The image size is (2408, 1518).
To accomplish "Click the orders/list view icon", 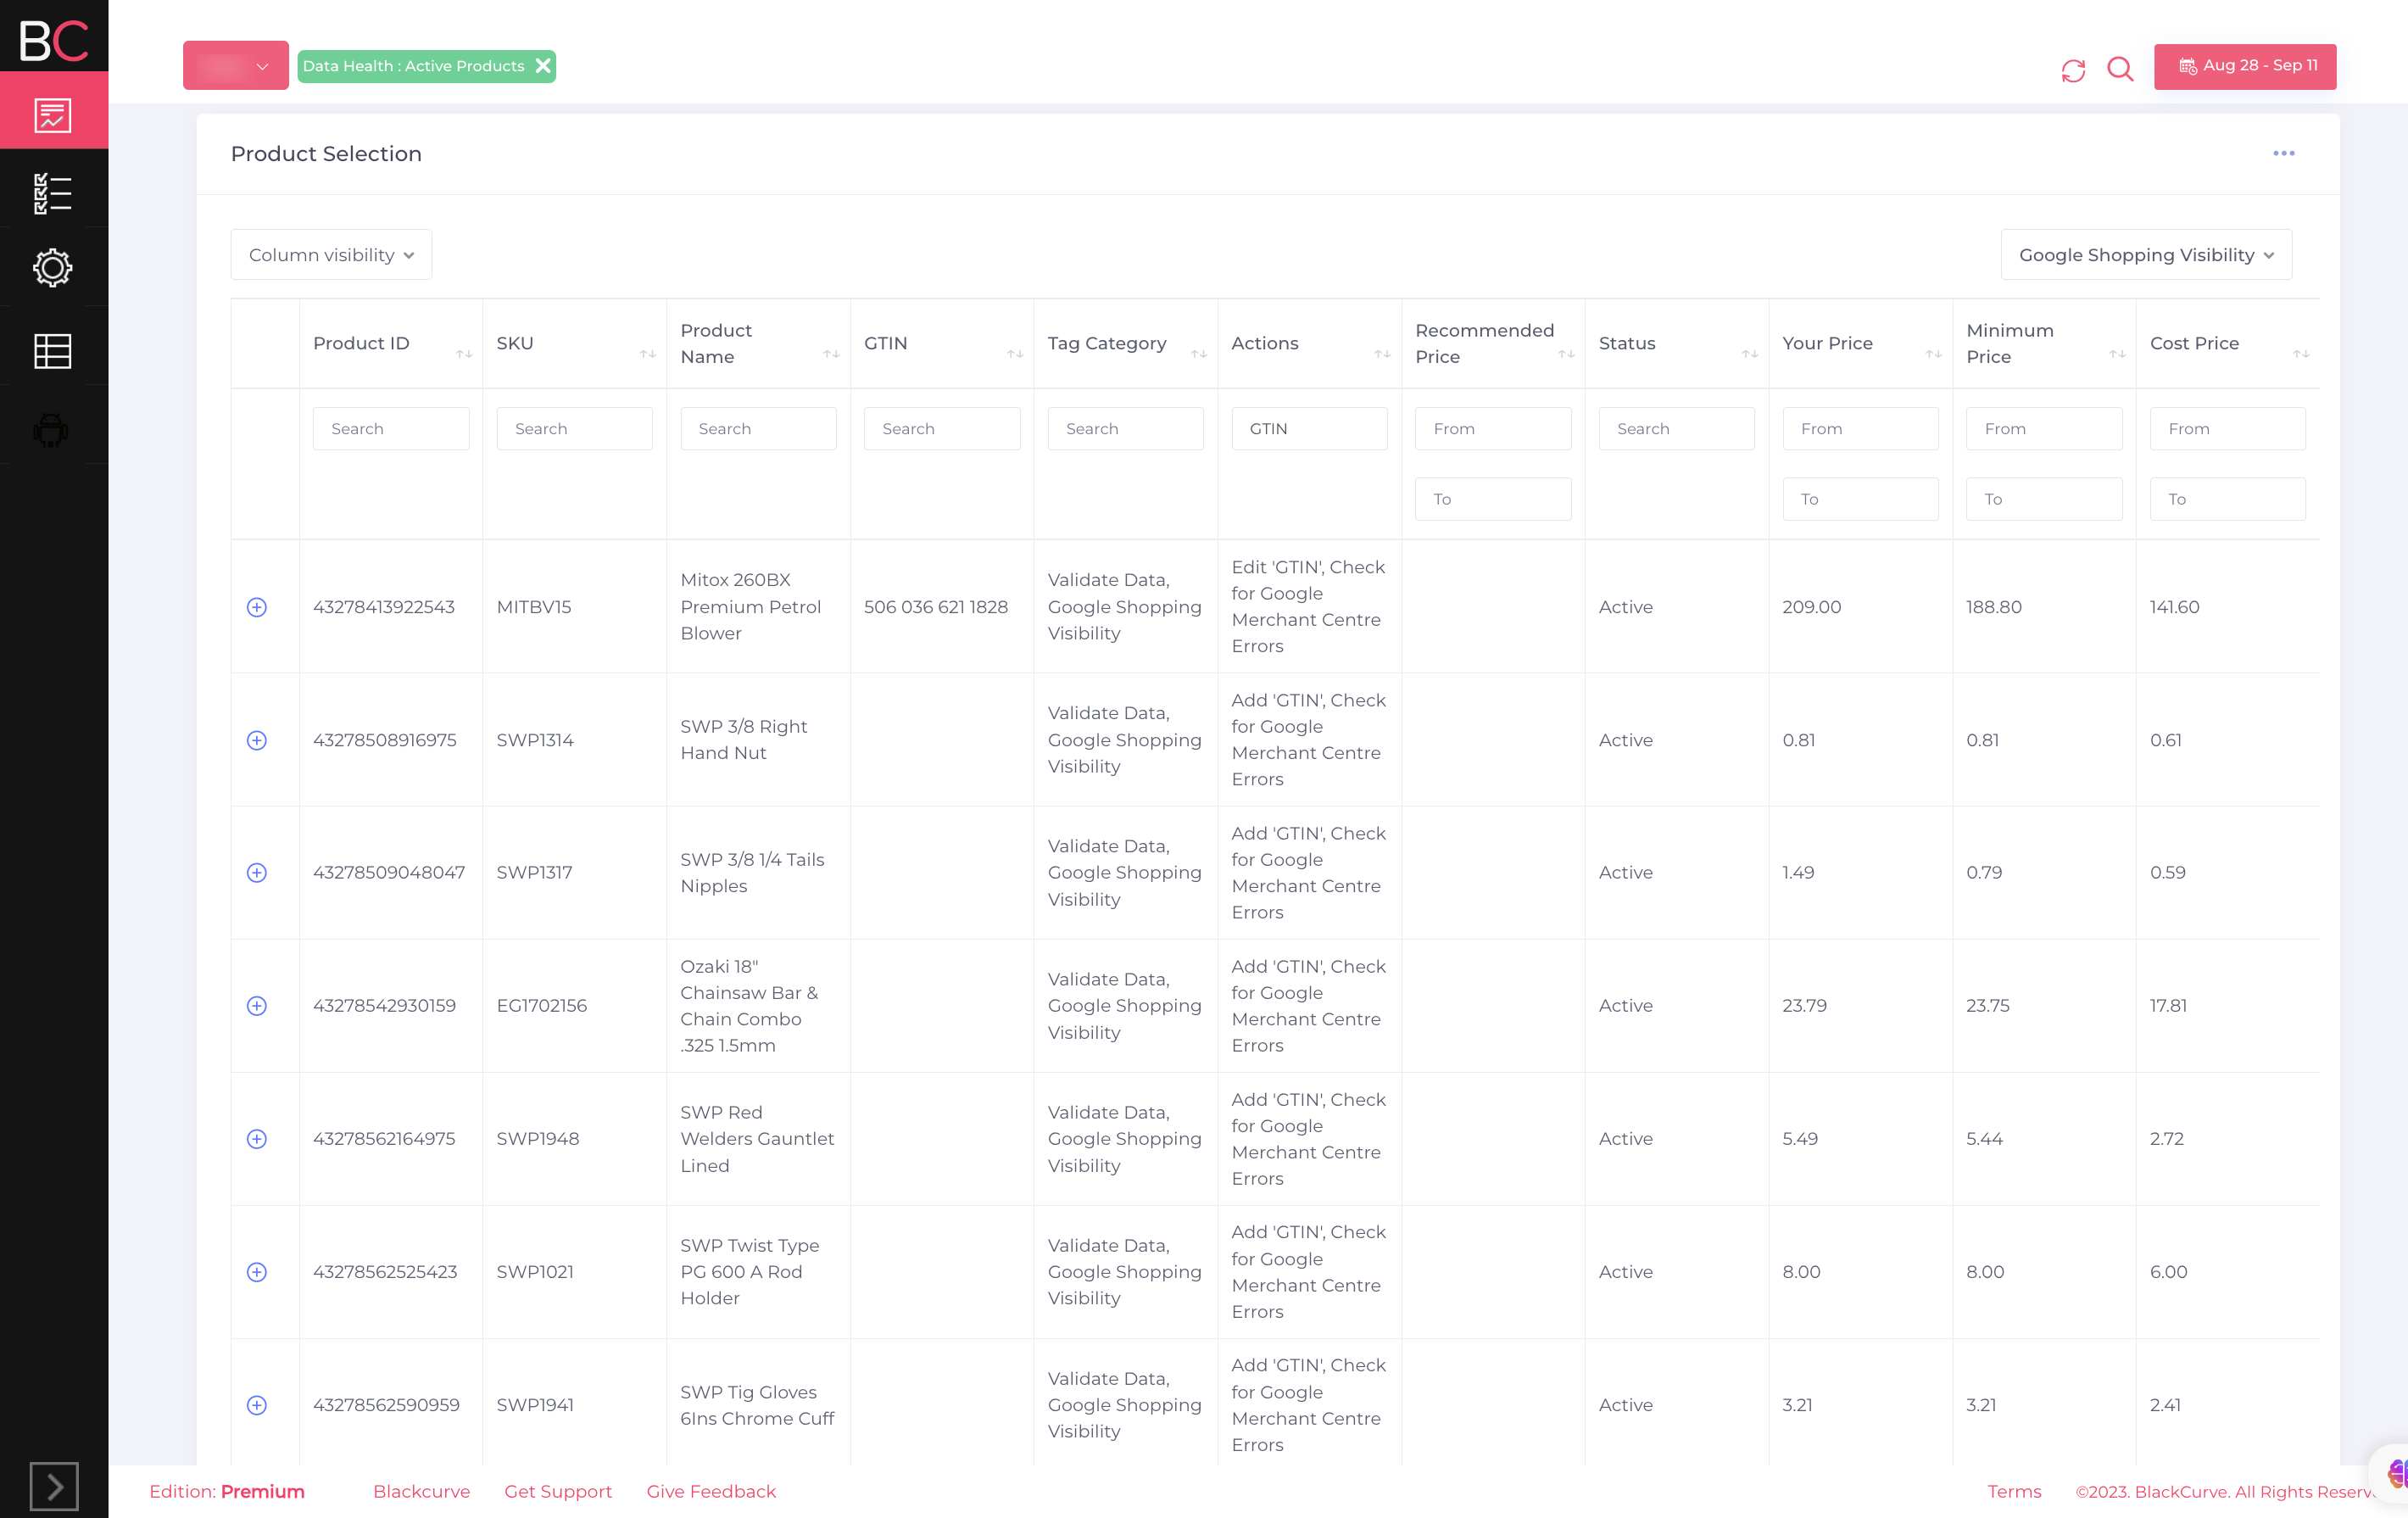I will click(53, 191).
